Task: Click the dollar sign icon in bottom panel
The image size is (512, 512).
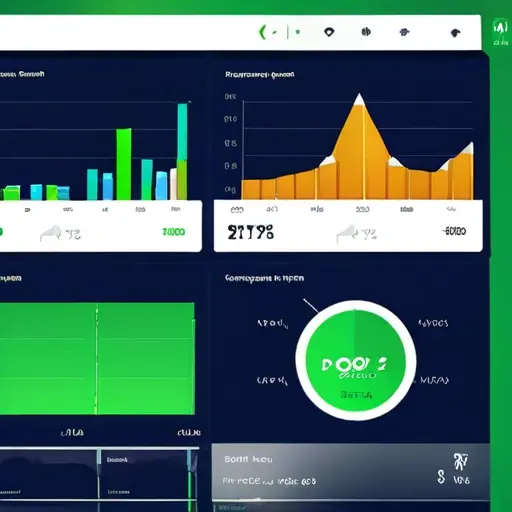Action: (x=441, y=477)
